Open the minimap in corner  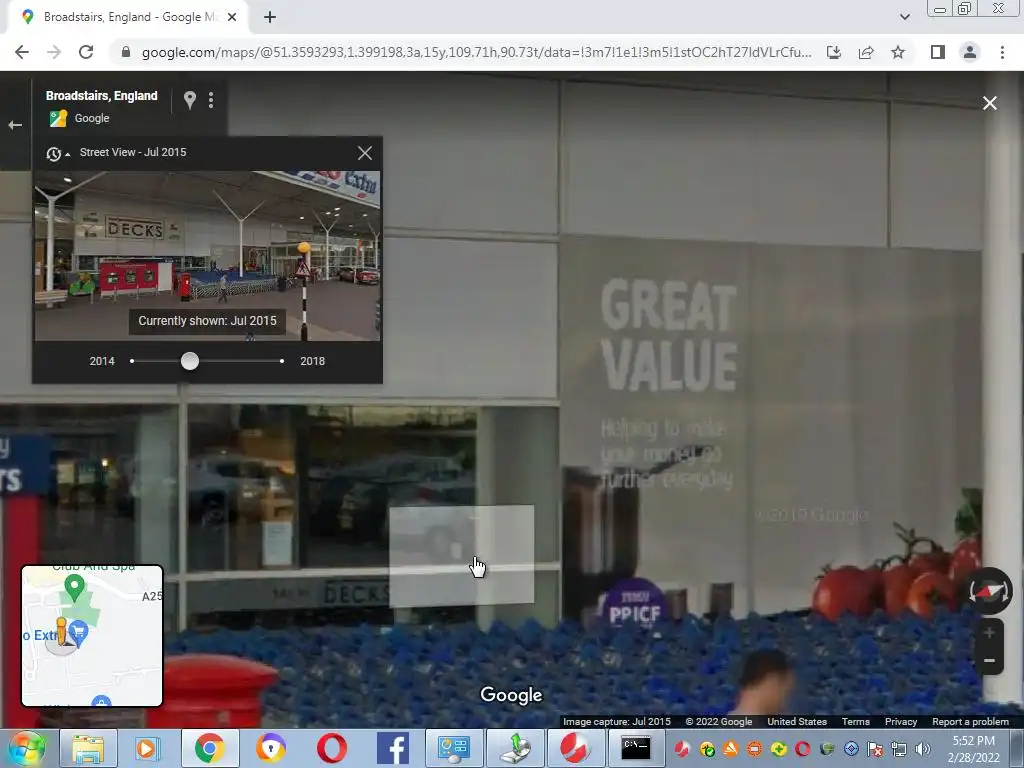click(92, 636)
